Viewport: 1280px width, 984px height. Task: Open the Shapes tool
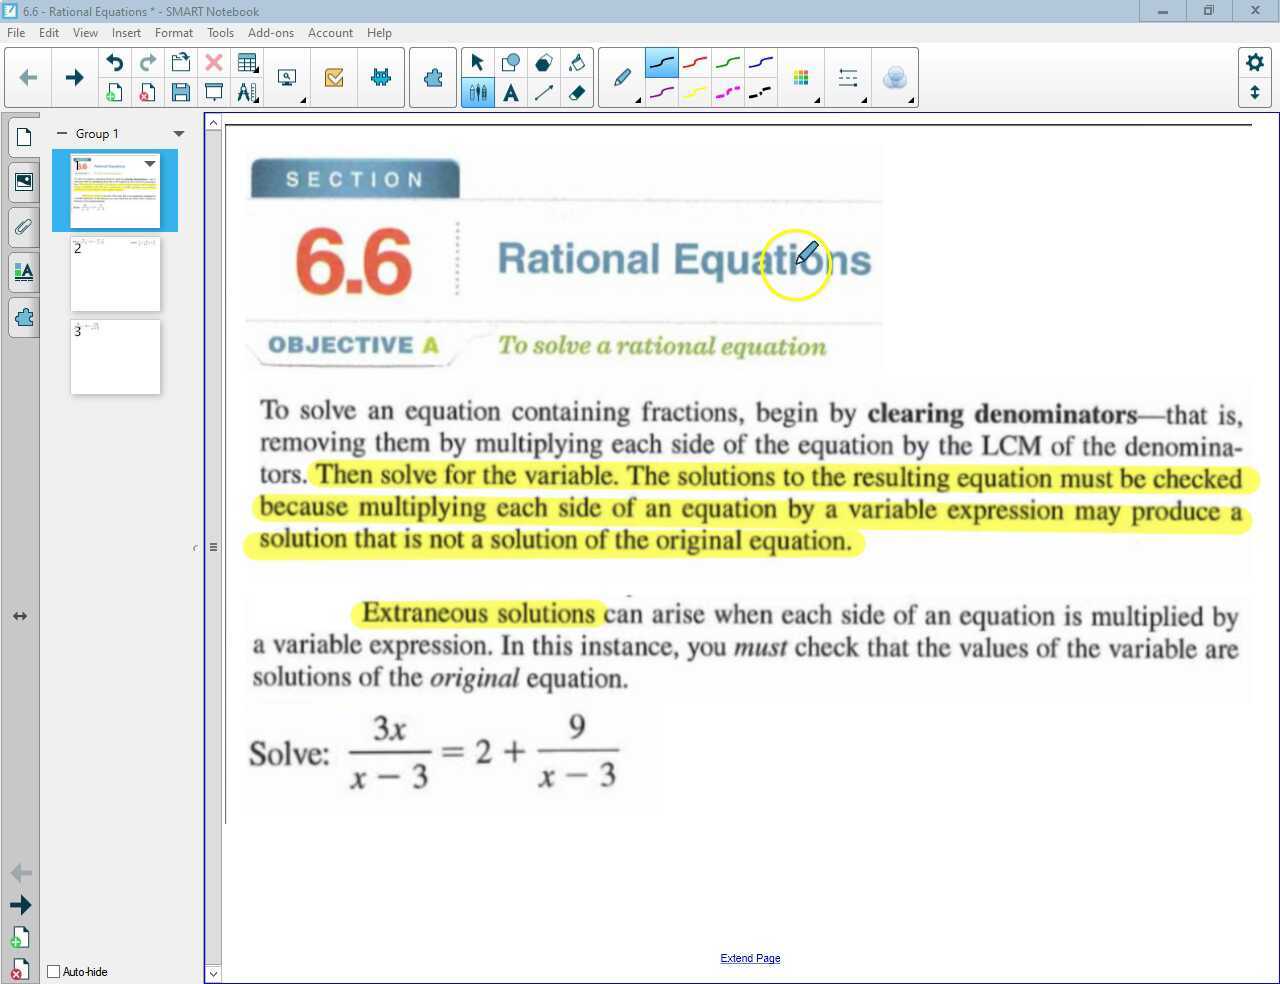pyautogui.click(x=511, y=62)
